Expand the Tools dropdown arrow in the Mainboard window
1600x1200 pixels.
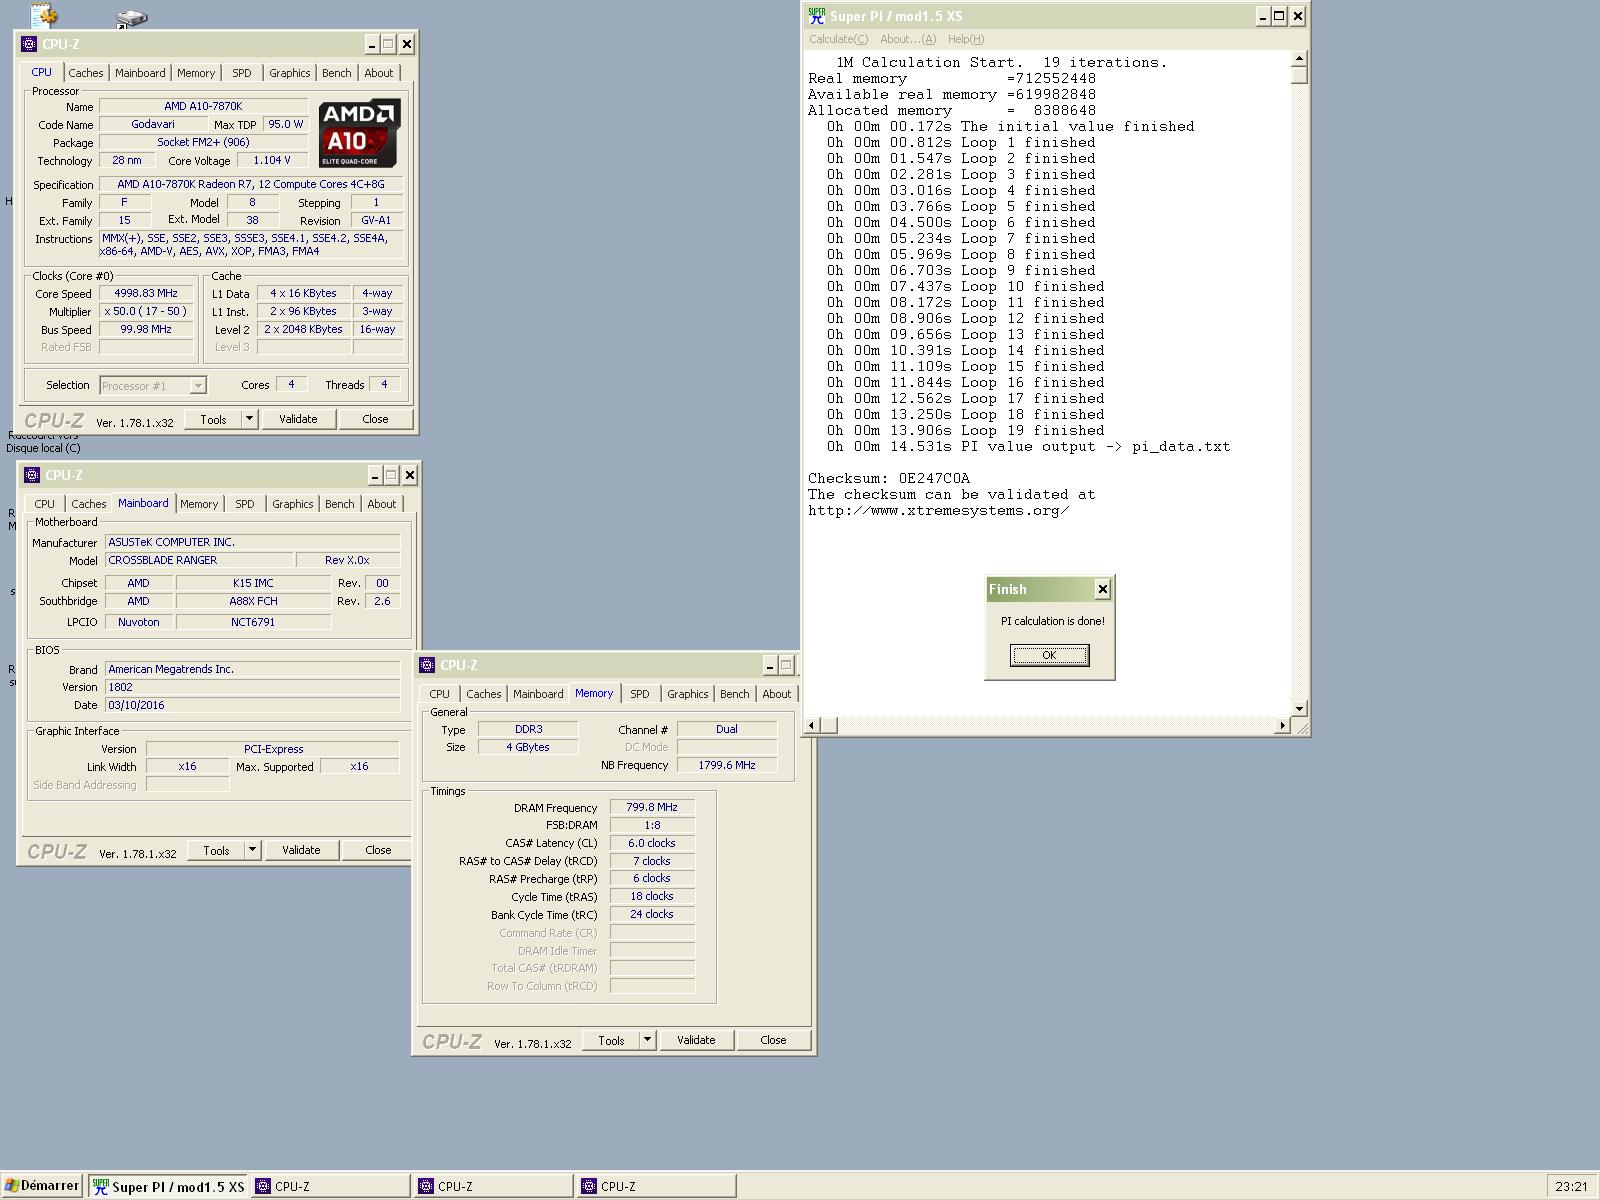tap(253, 850)
